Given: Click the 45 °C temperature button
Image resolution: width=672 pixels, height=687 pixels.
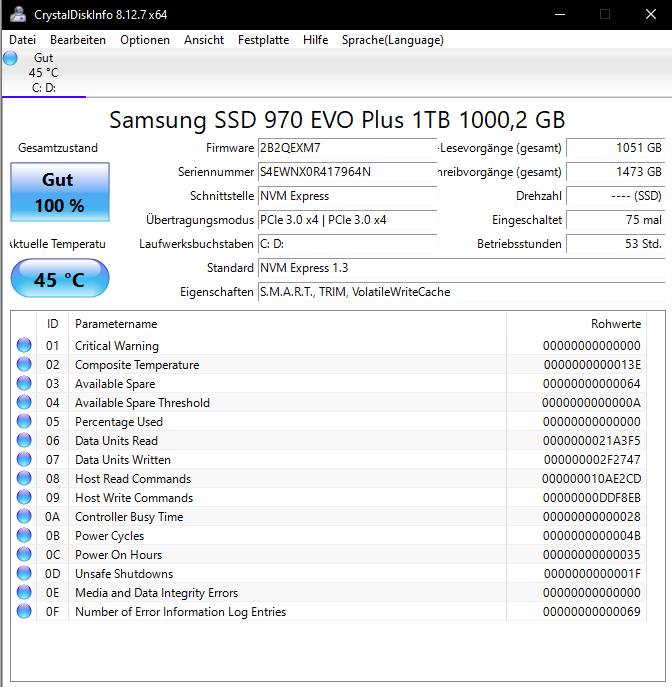Looking at the screenshot, I should 60,278.
